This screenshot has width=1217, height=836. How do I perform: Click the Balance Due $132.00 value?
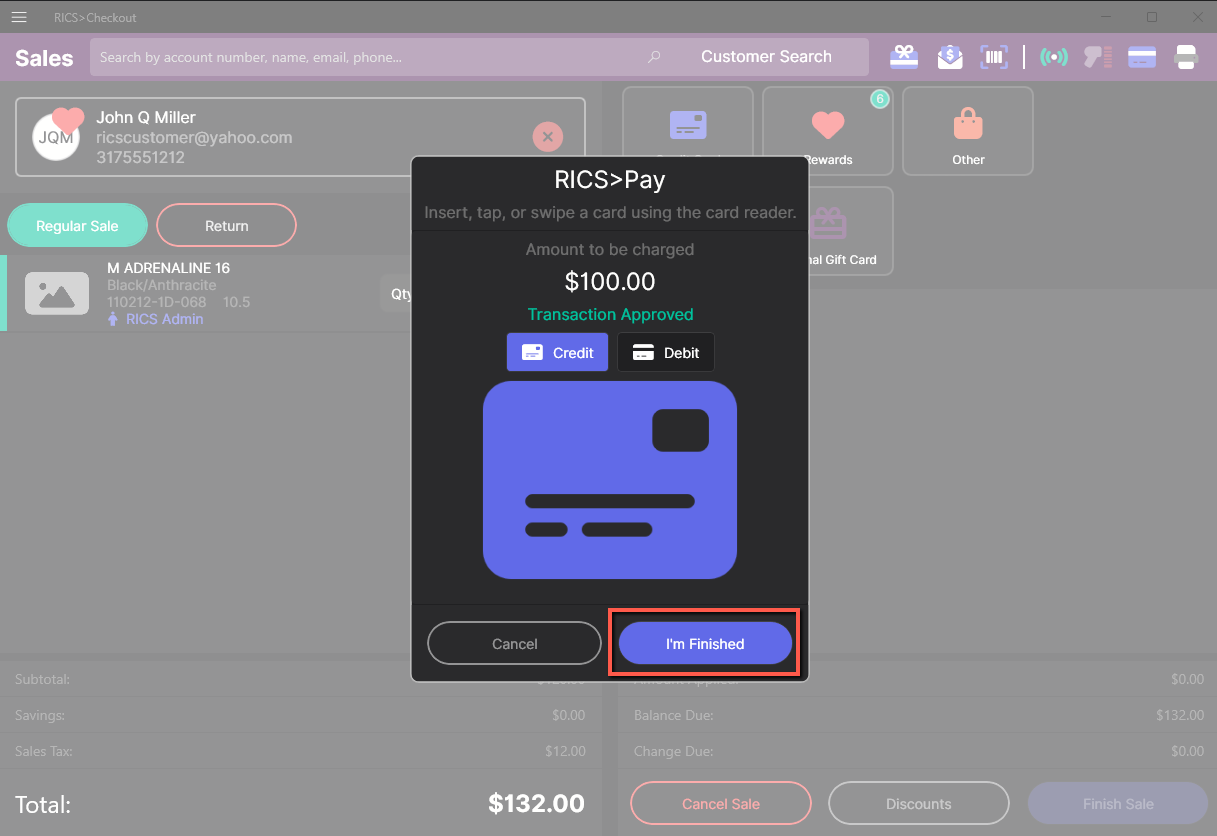[1178, 715]
